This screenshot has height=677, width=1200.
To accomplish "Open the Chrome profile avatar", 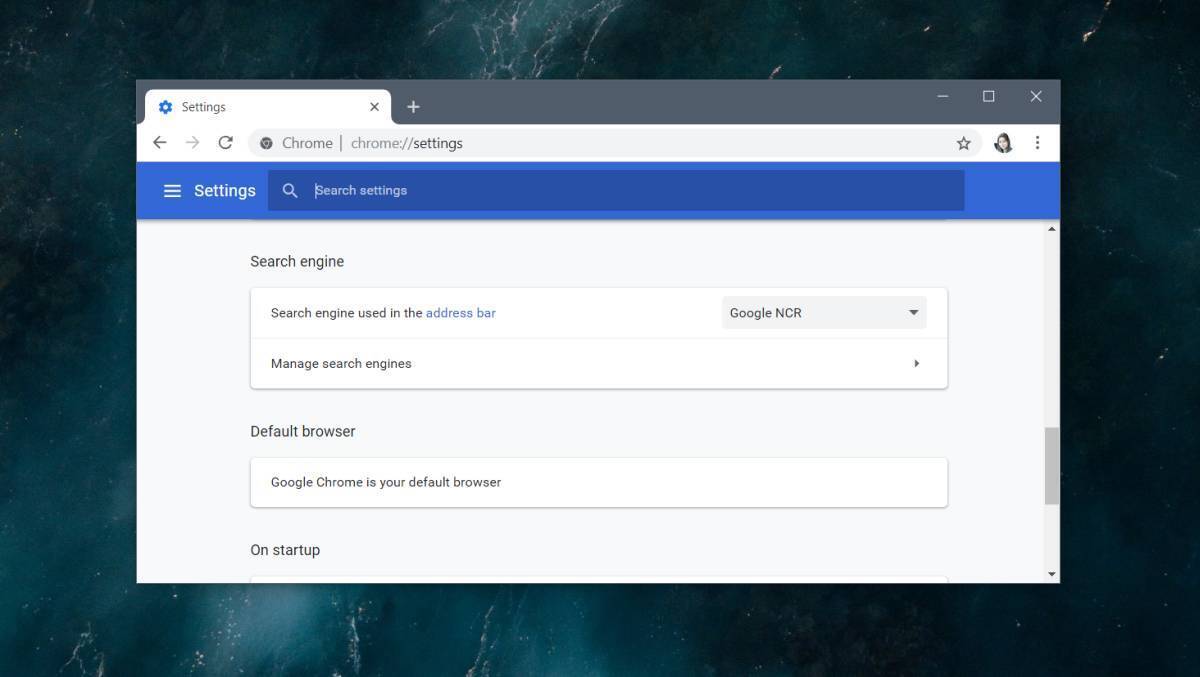I will point(1002,142).
